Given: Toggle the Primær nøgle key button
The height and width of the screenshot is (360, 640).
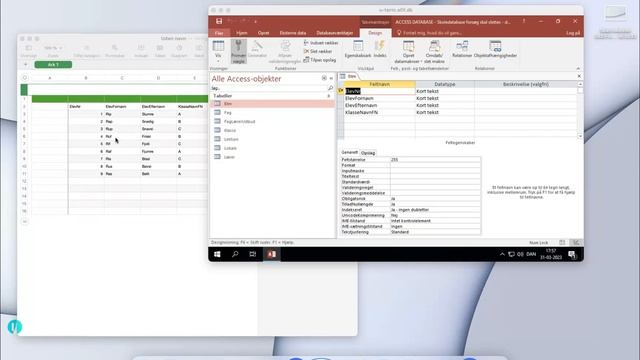Looking at the screenshot, I should tap(238, 51).
